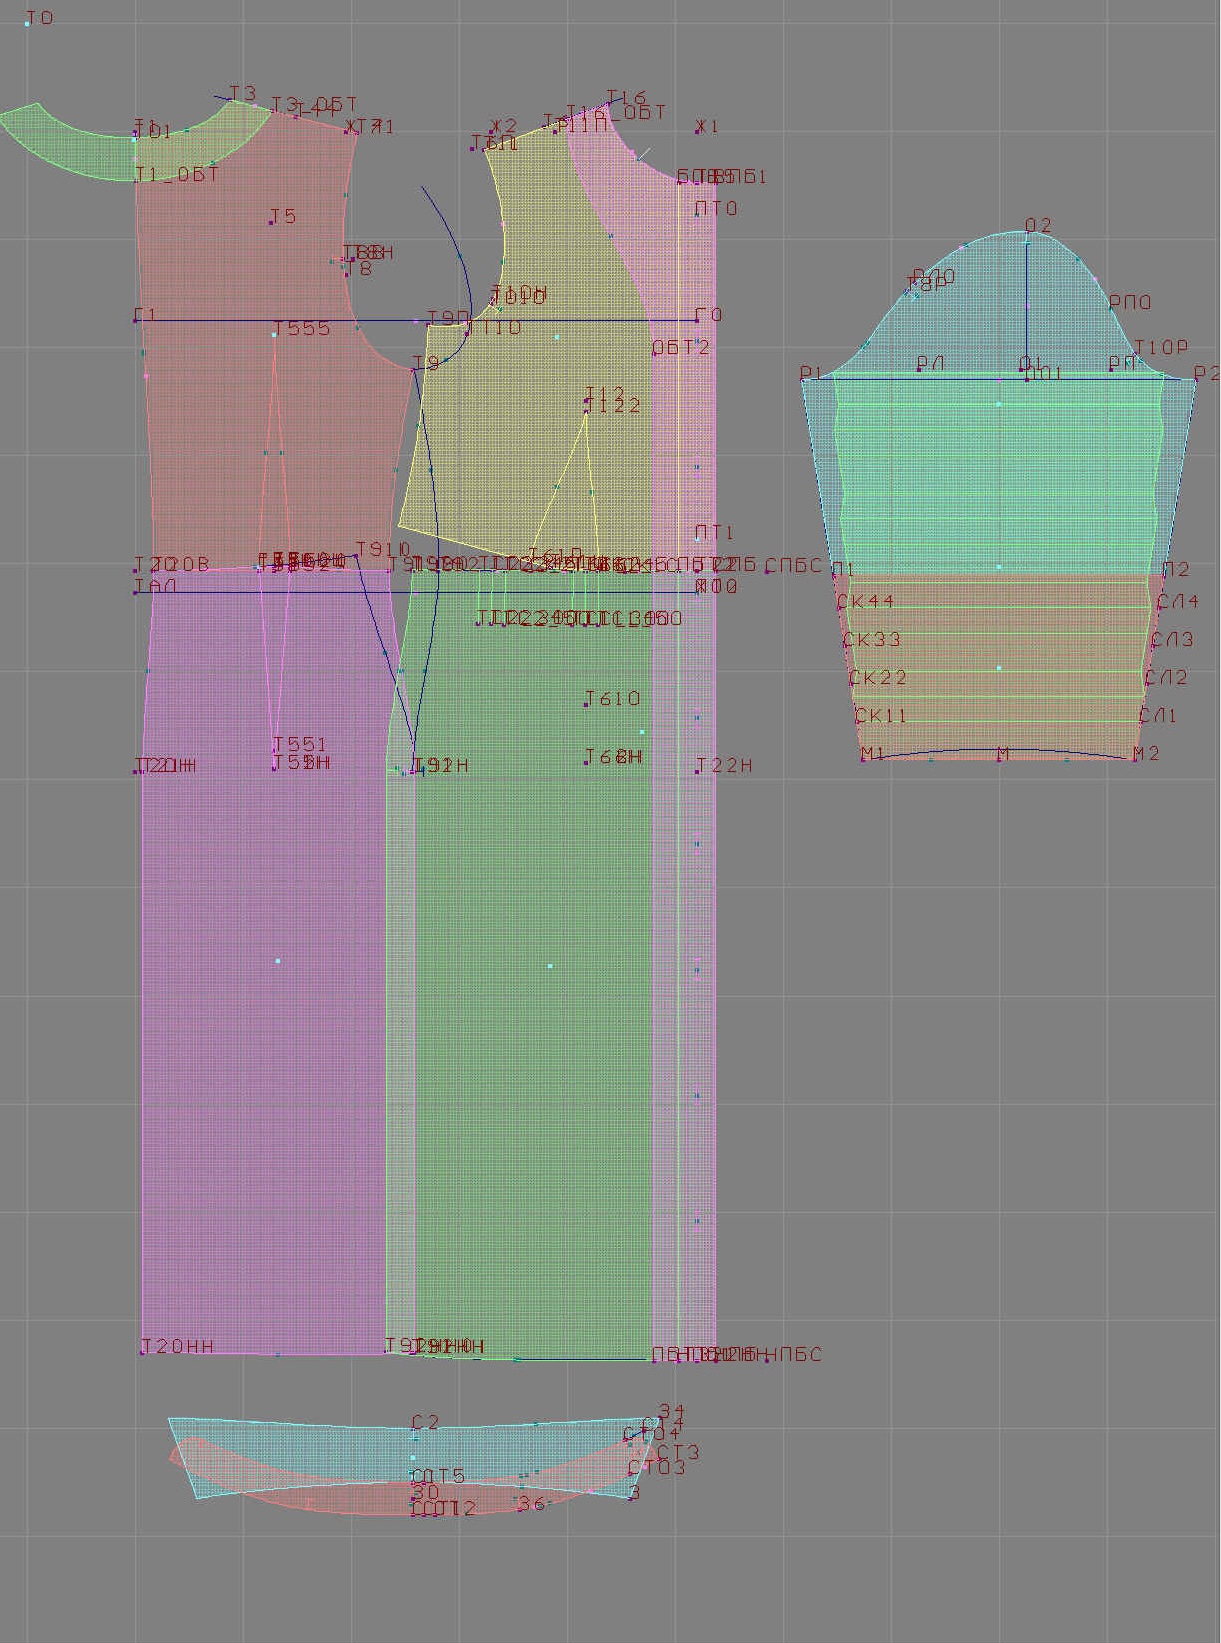Select point С2 on the collar piece
The width and height of the screenshot is (1221, 1643).
click(x=414, y=1428)
